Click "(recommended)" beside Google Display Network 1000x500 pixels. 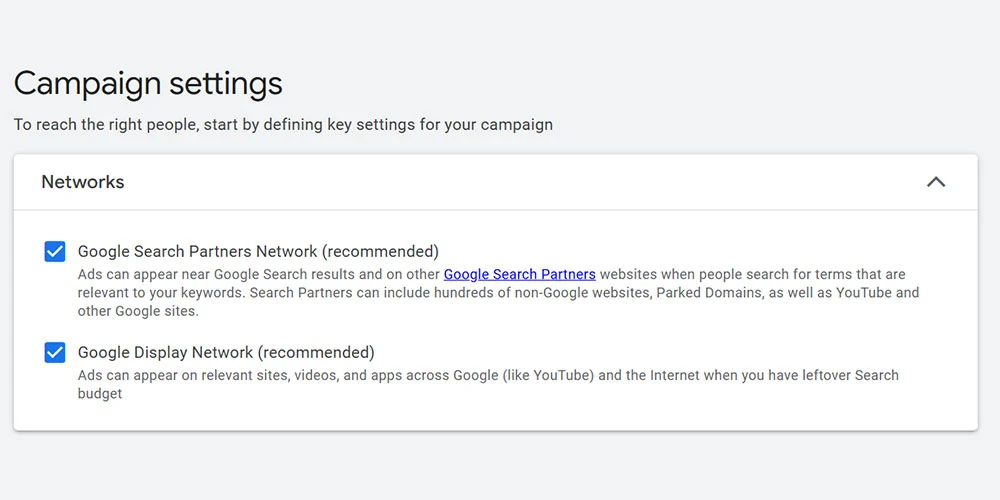pyautogui.click(x=317, y=353)
